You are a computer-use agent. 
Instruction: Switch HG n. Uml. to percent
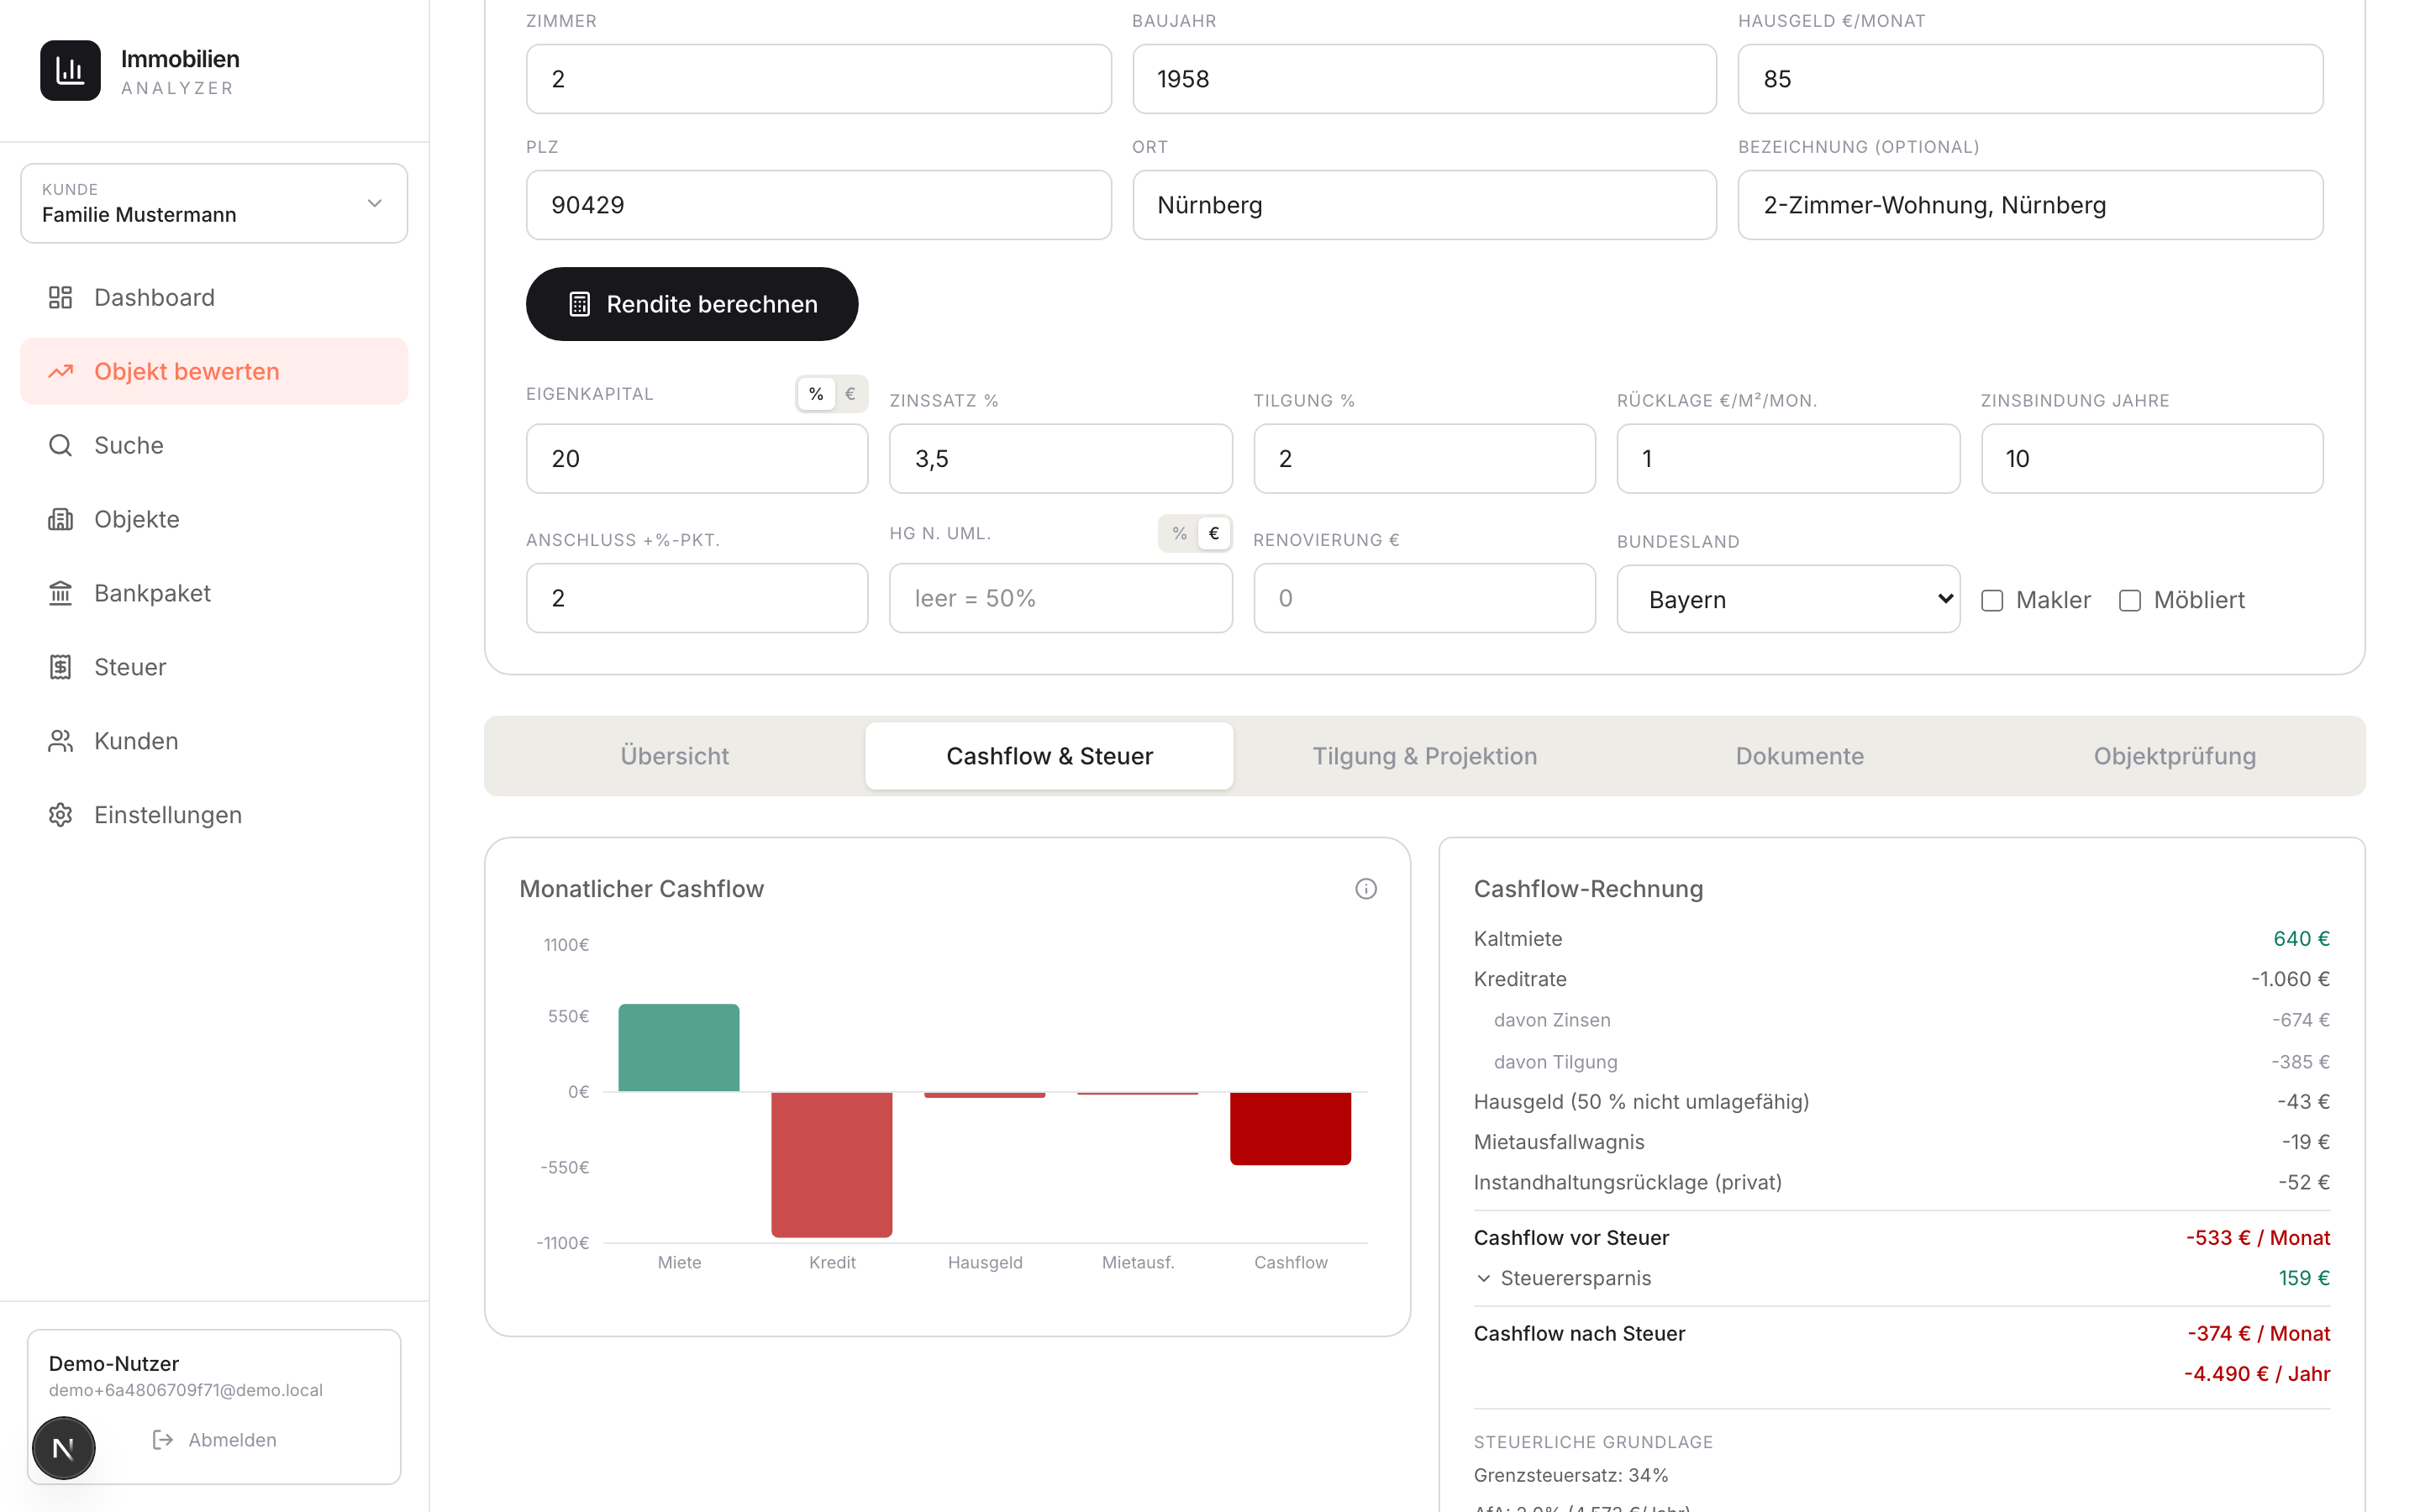click(x=1180, y=533)
